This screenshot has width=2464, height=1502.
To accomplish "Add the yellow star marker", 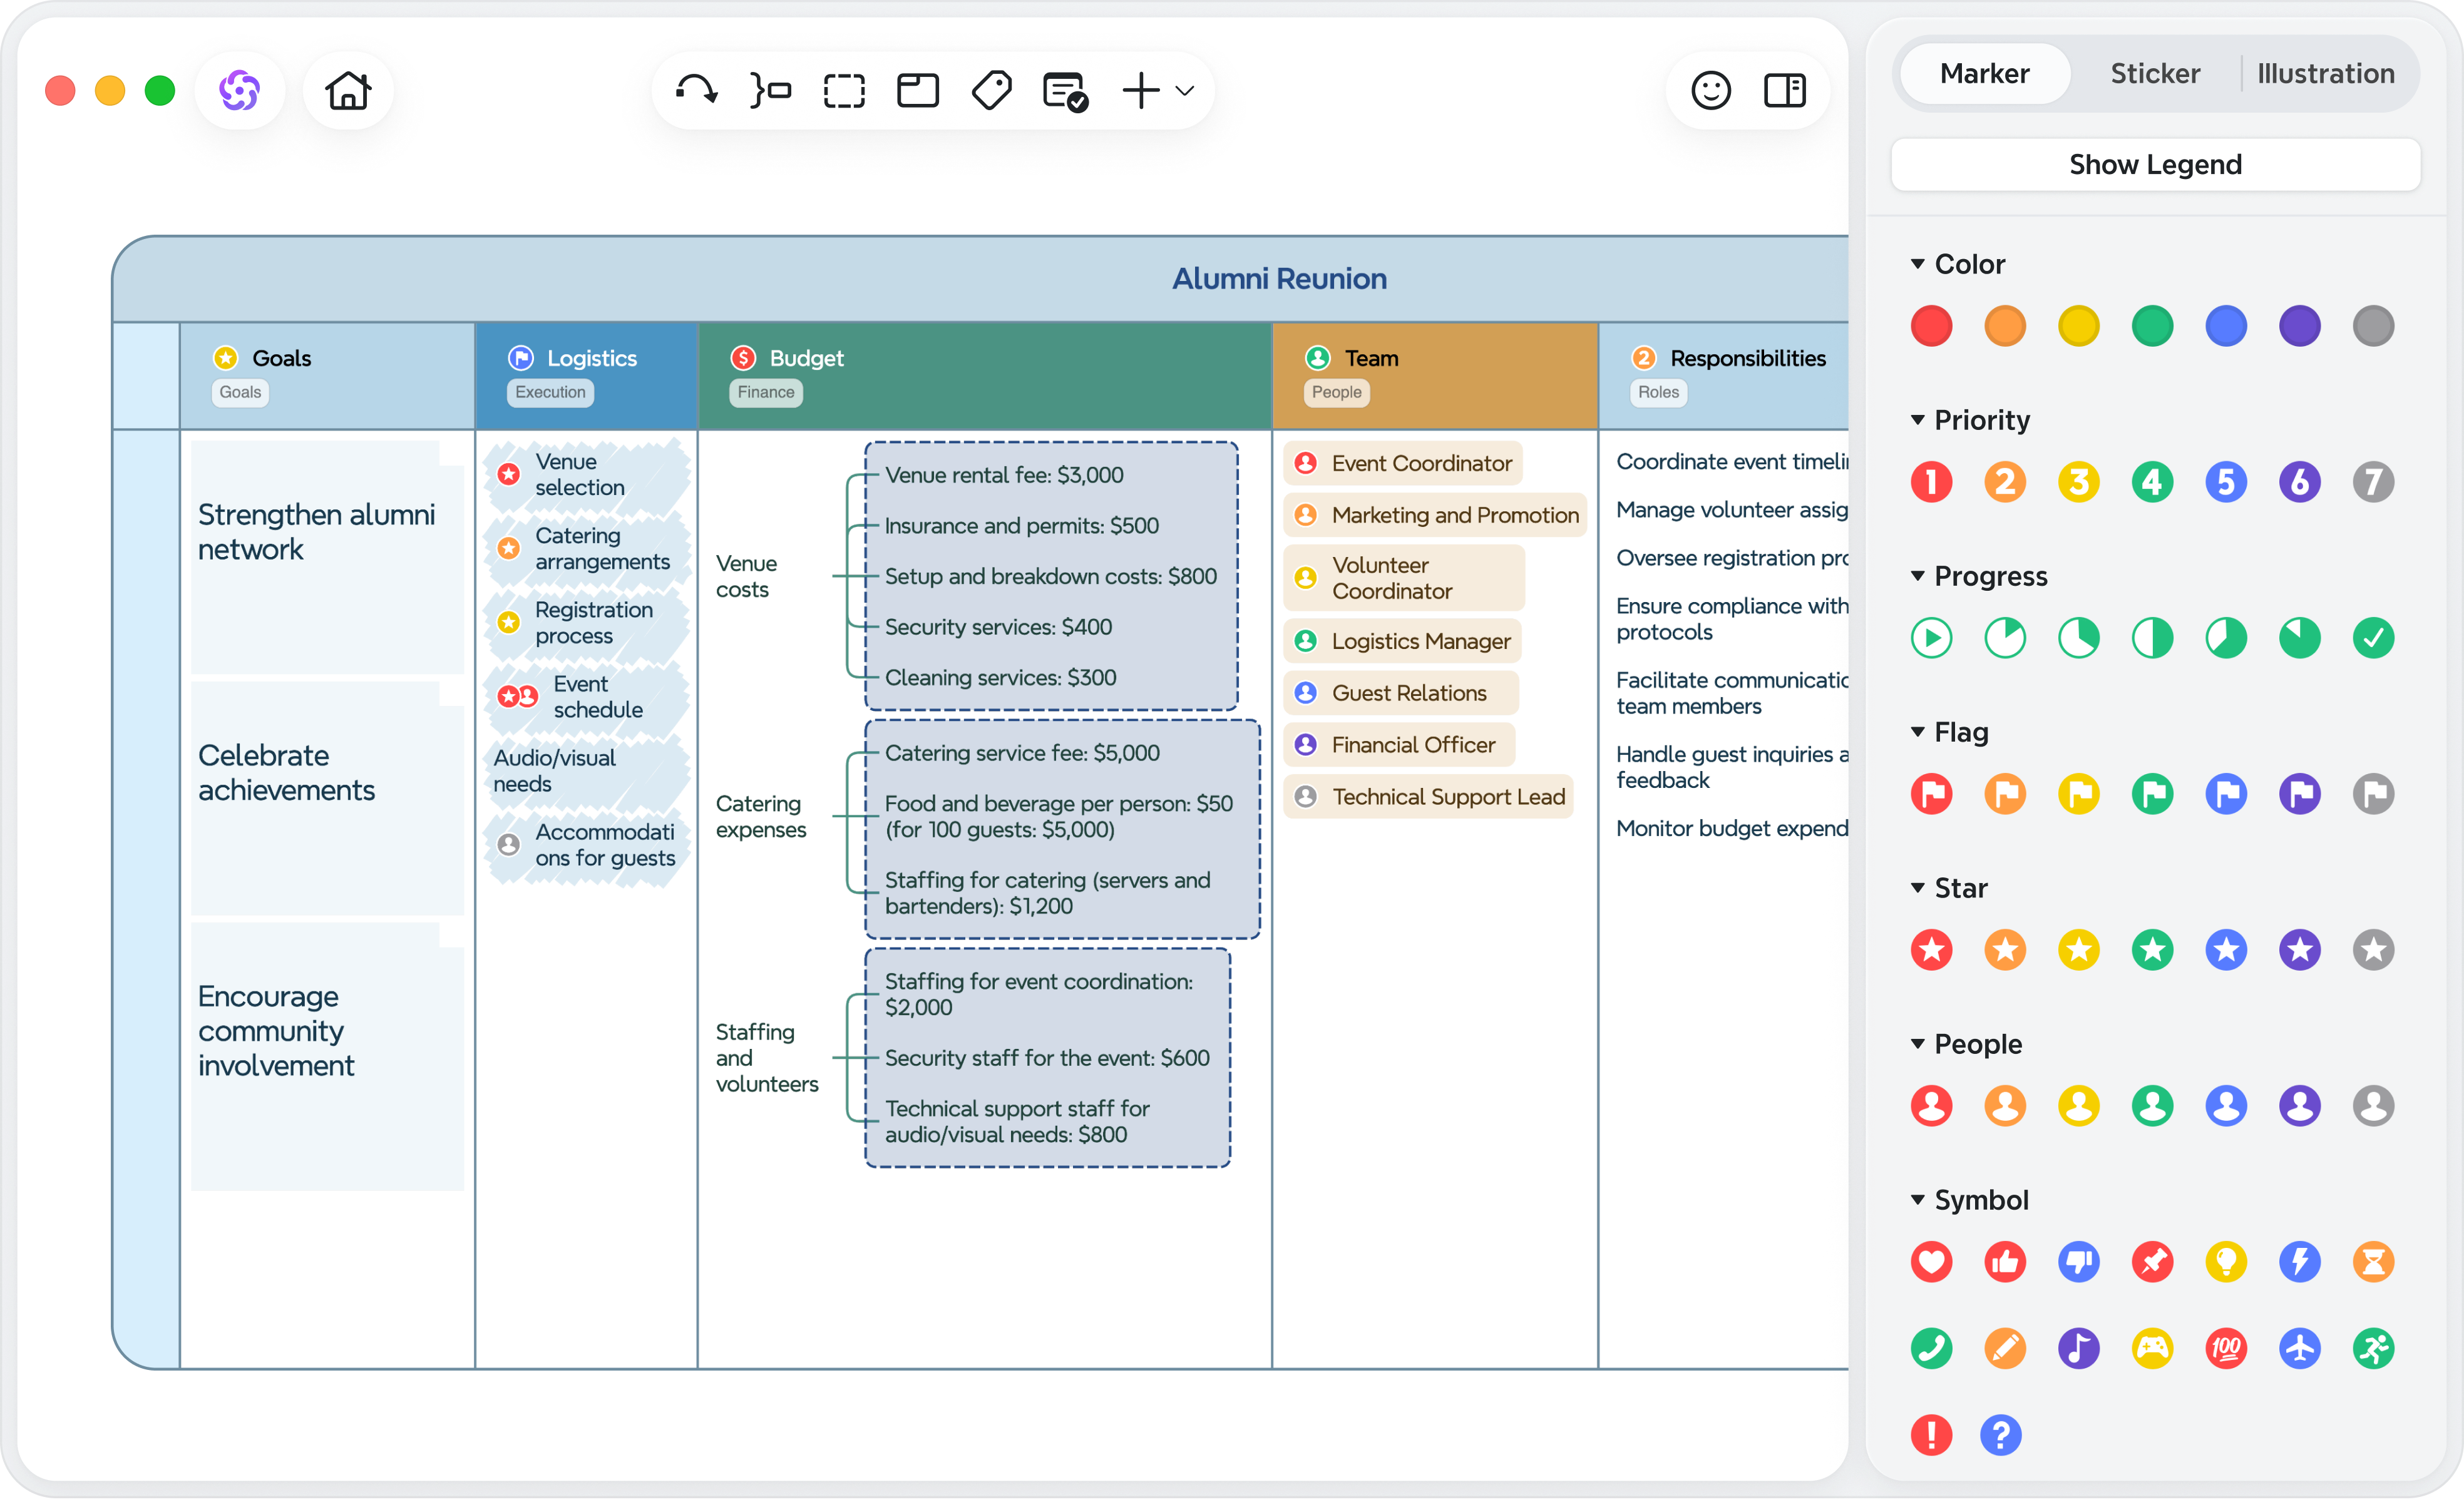I will tap(2079, 950).
